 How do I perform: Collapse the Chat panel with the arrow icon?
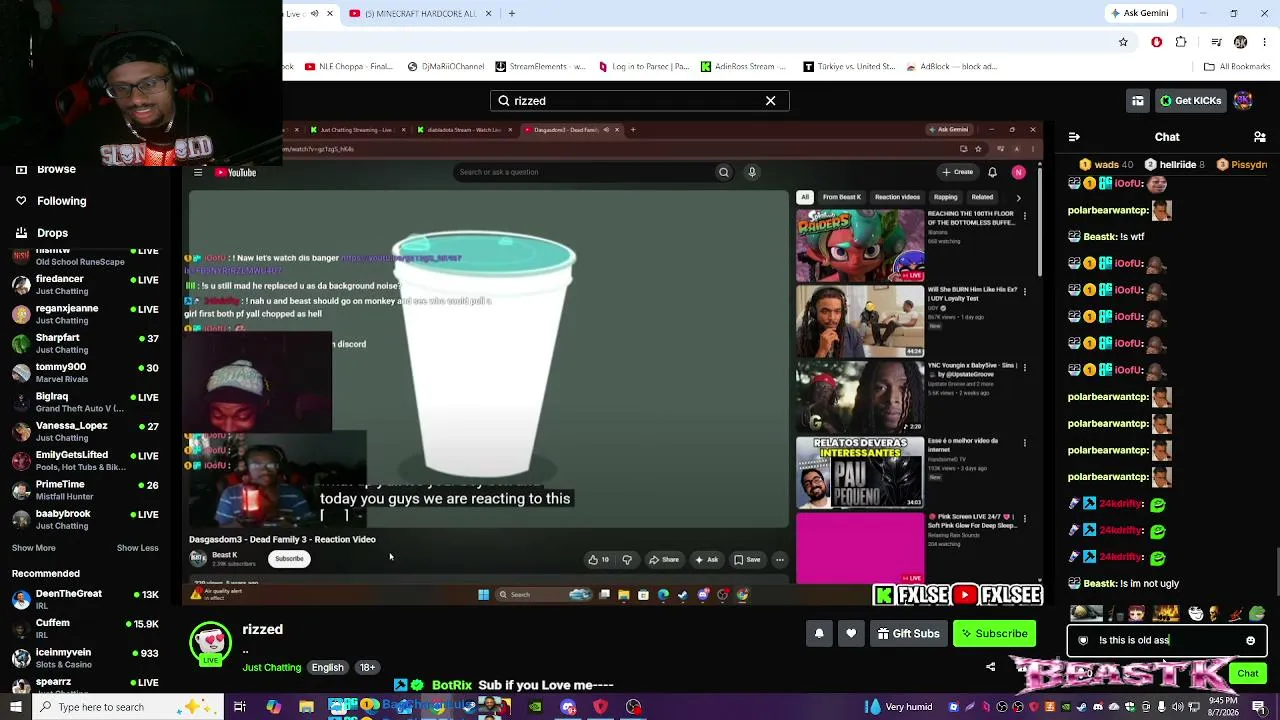point(1074,137)
